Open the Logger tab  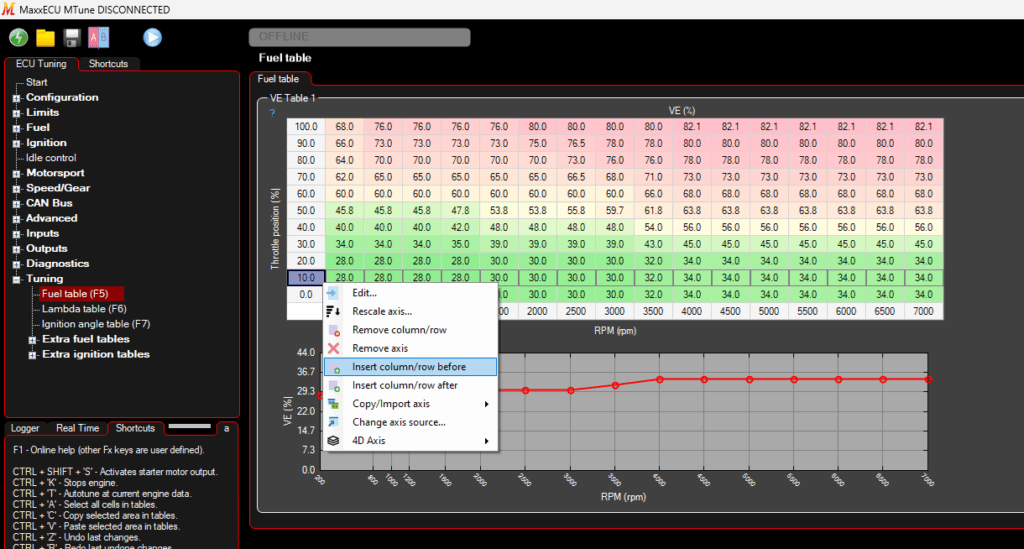pyautogui.click(x=25, y=428)
